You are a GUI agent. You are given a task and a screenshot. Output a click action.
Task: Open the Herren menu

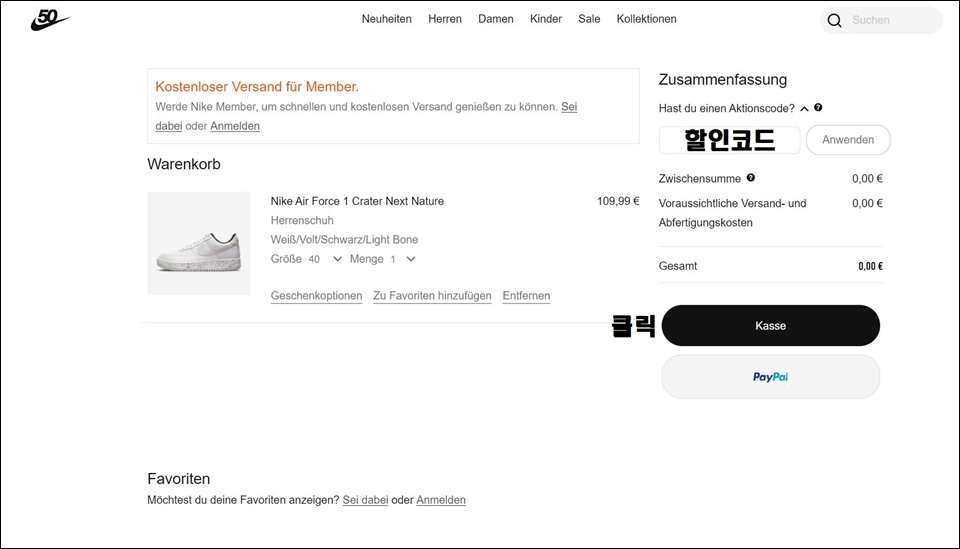(x=444, y=19)
